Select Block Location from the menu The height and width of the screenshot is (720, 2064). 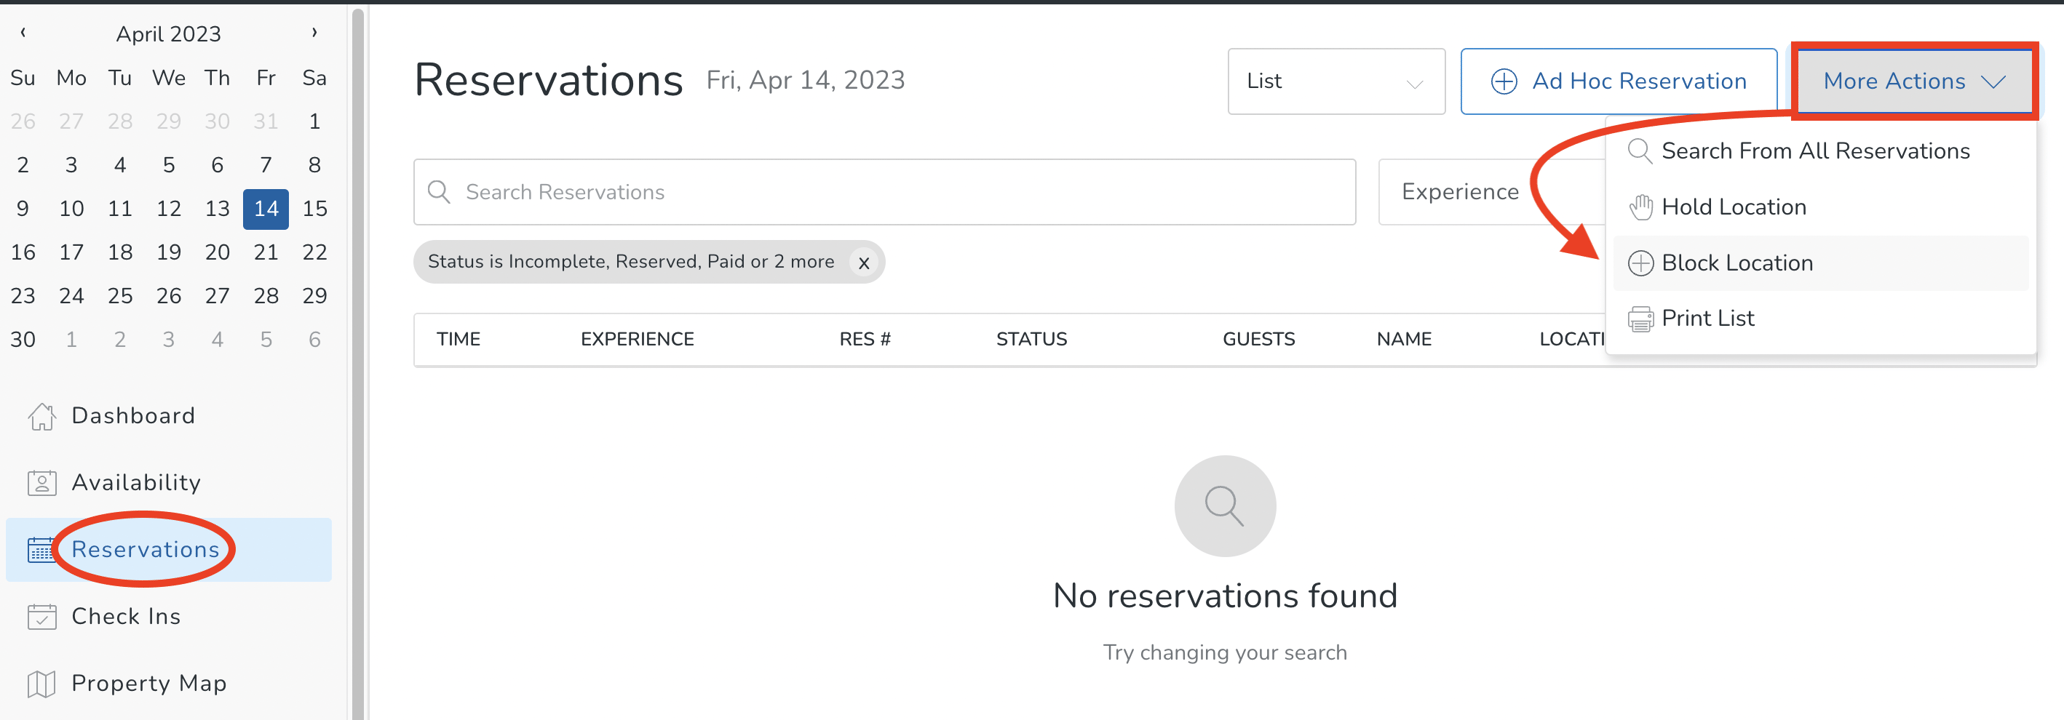click(1737, 262)
